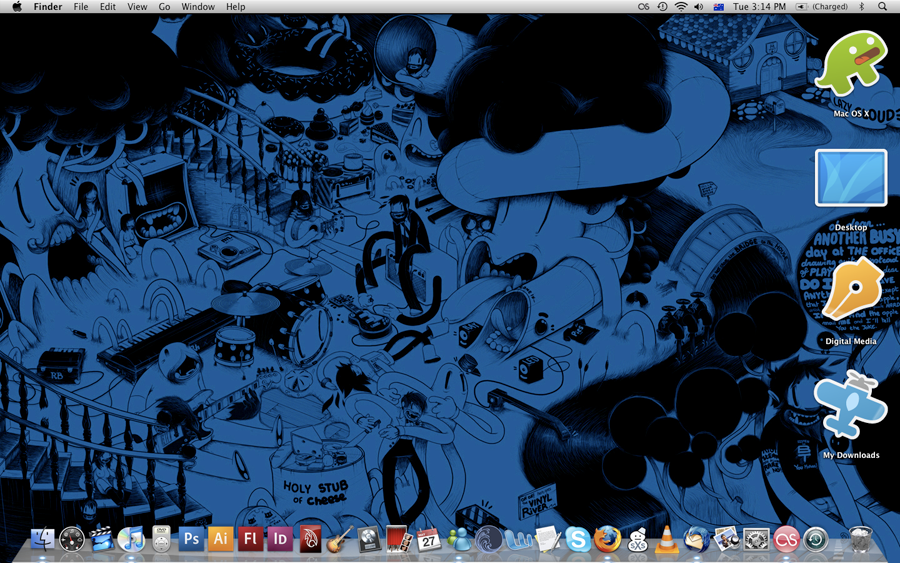The width and height of the screenshot is (900, 563).
Task: Launch VLC media player from the Dock
Action: 666,539
